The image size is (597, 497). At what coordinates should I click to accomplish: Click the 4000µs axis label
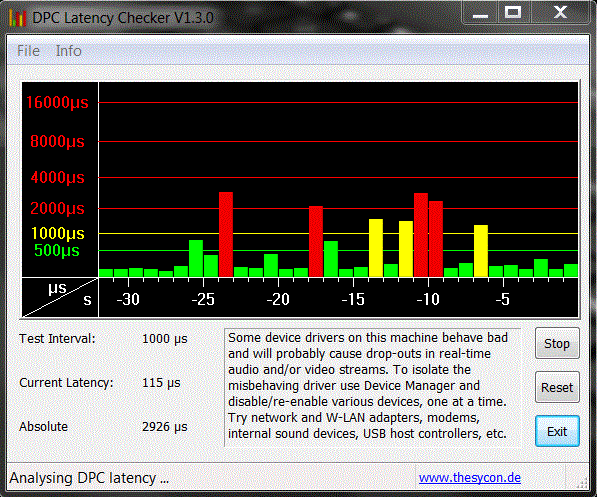coord(57,177)
